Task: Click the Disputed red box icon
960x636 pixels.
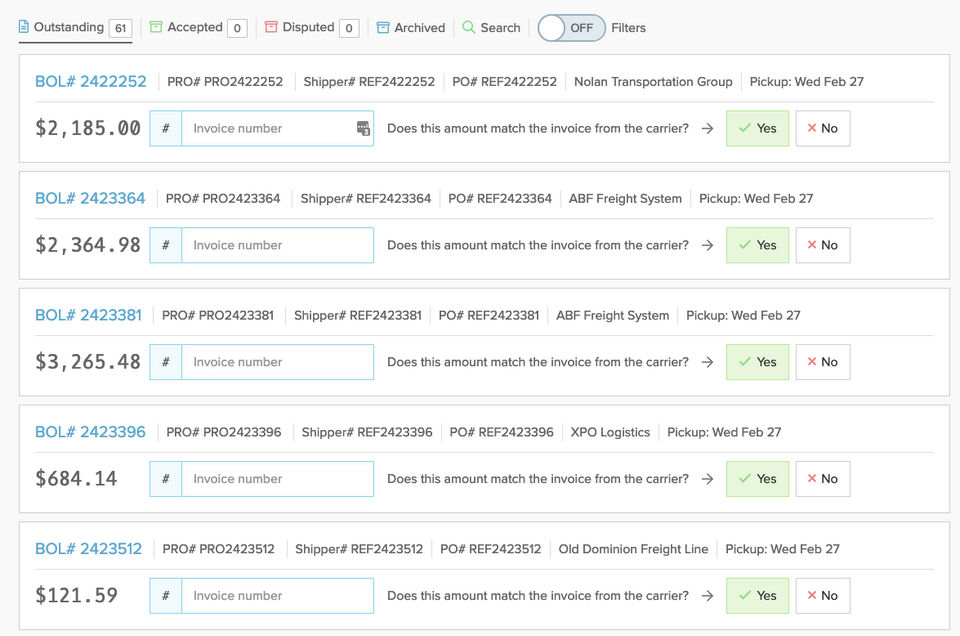Action: point(271,28)
